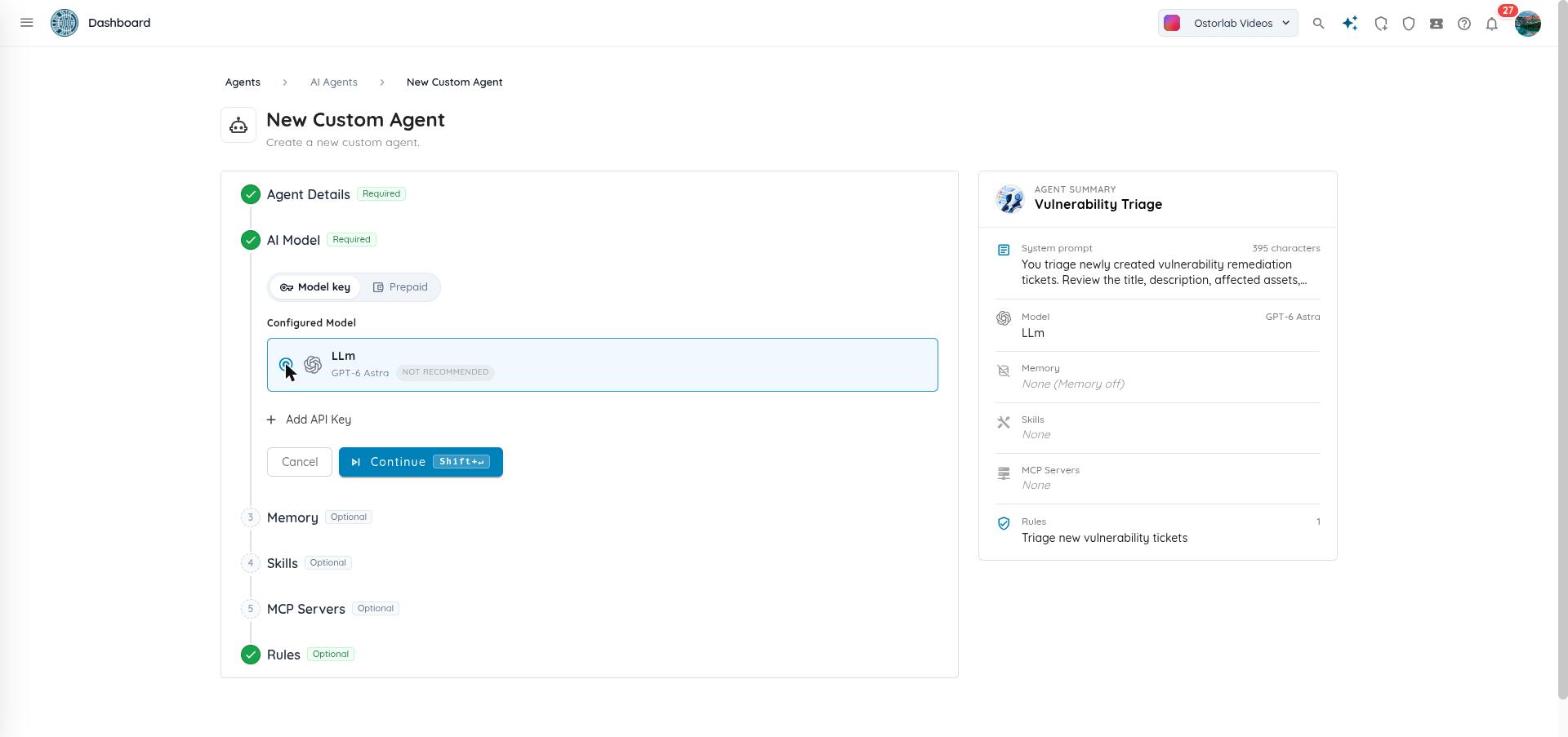Viewport: 1568px width, 737px height.
Task: Click the GPT-6 Astra label in summary
Action: coord(1292,317)
